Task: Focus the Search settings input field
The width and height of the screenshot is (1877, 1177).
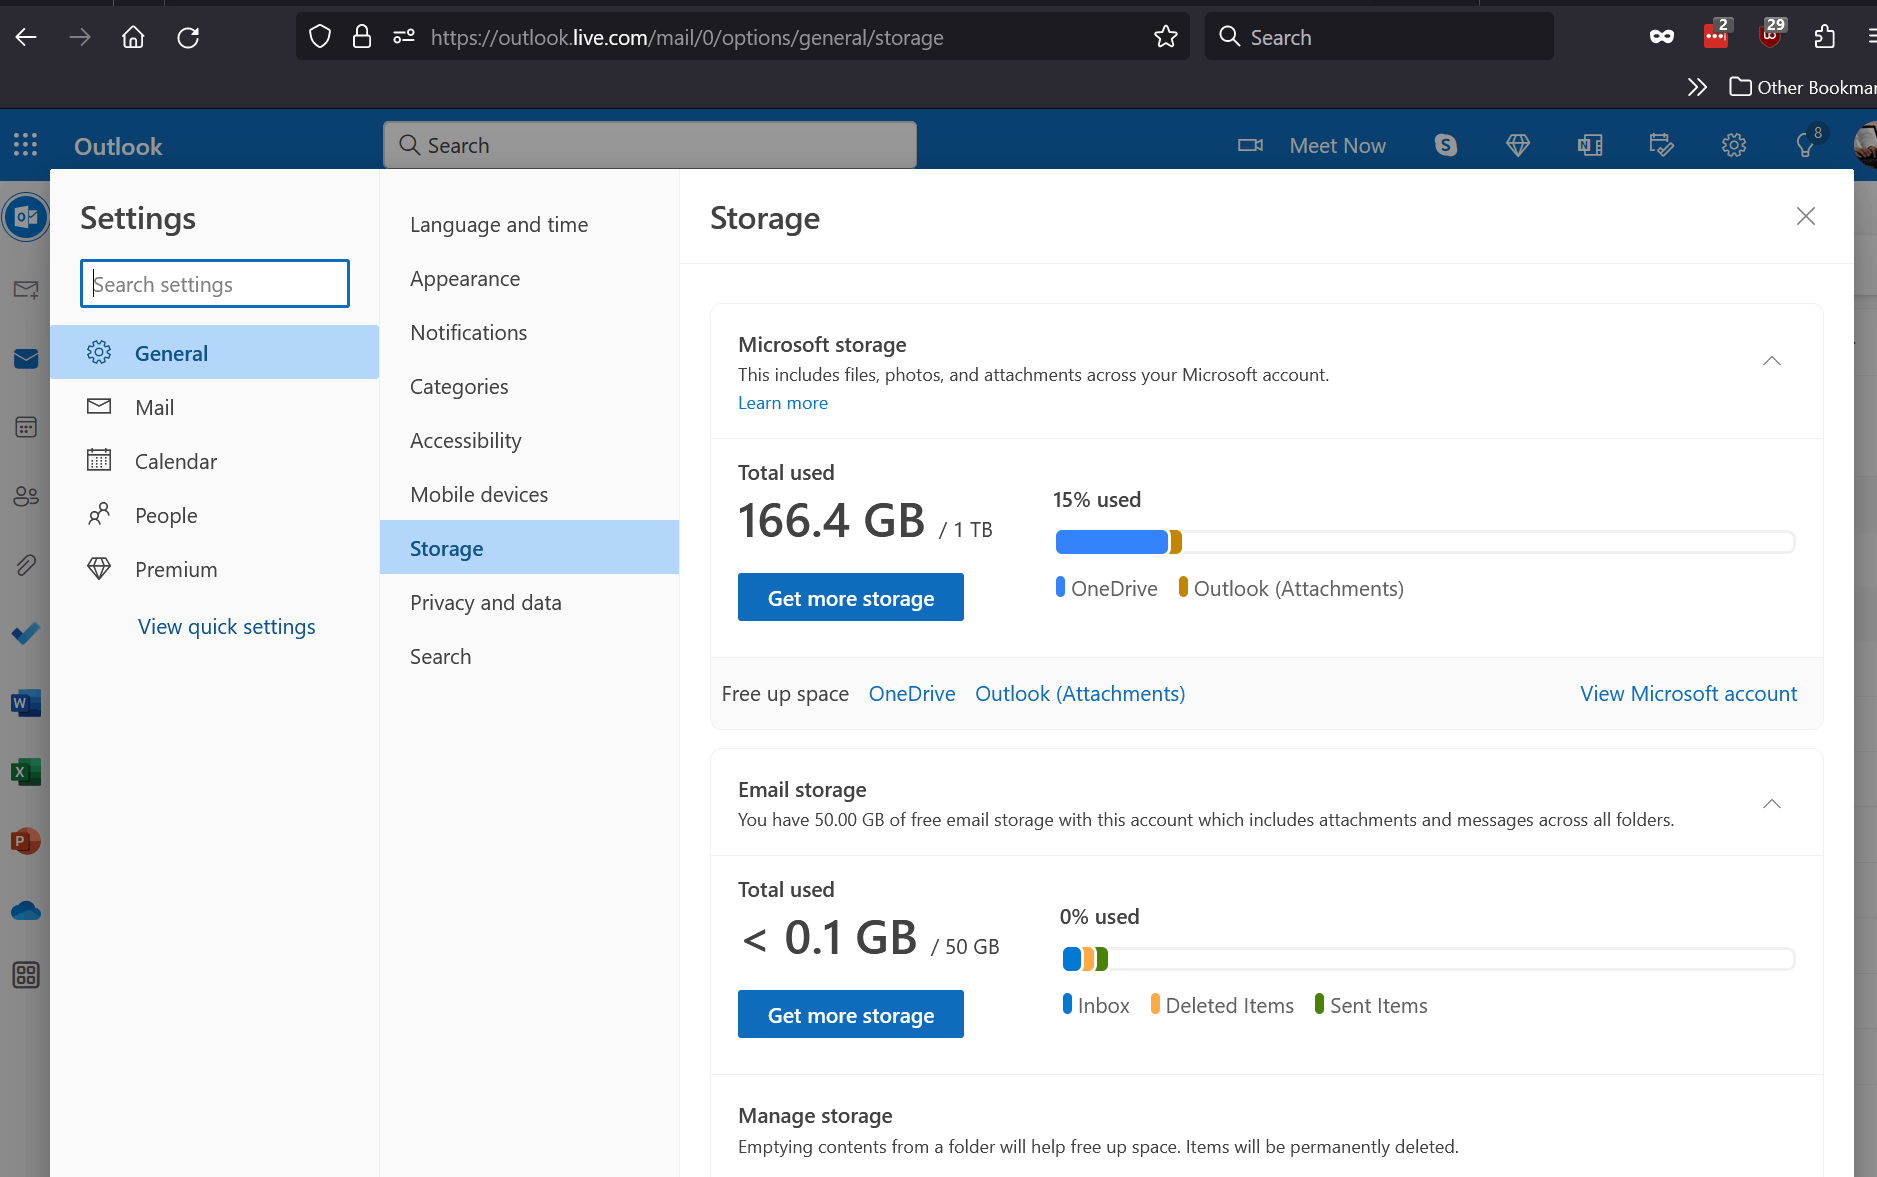Action: coord(215,284)
